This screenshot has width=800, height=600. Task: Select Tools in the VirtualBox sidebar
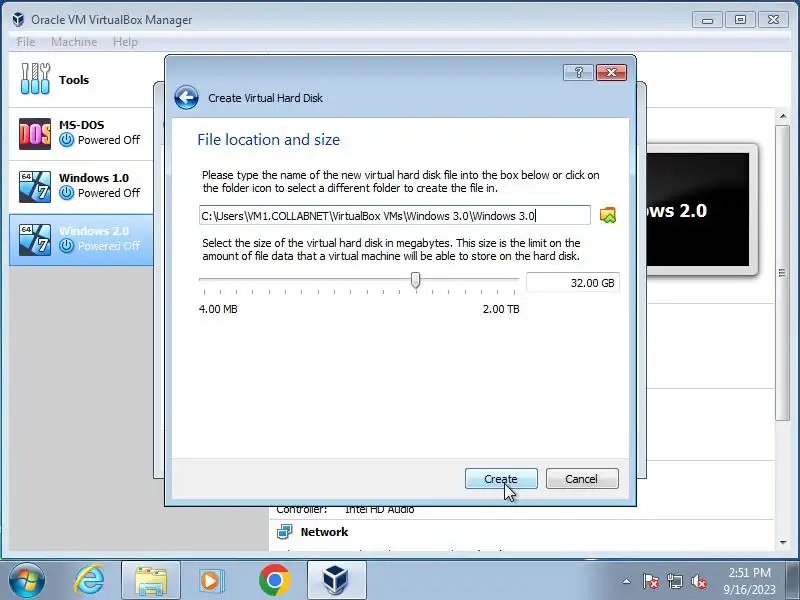click(82, 80)
